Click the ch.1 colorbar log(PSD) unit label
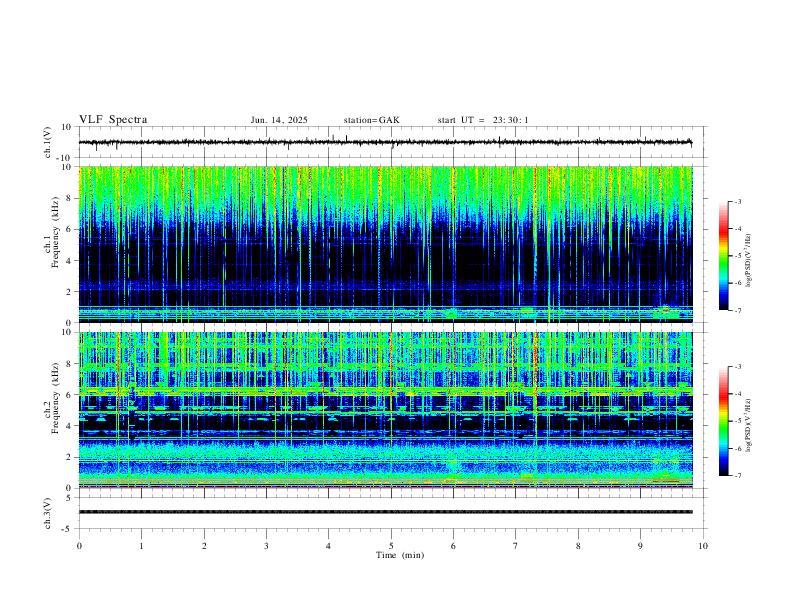Screen dimensions: 792x612 (x=749, y=260)
